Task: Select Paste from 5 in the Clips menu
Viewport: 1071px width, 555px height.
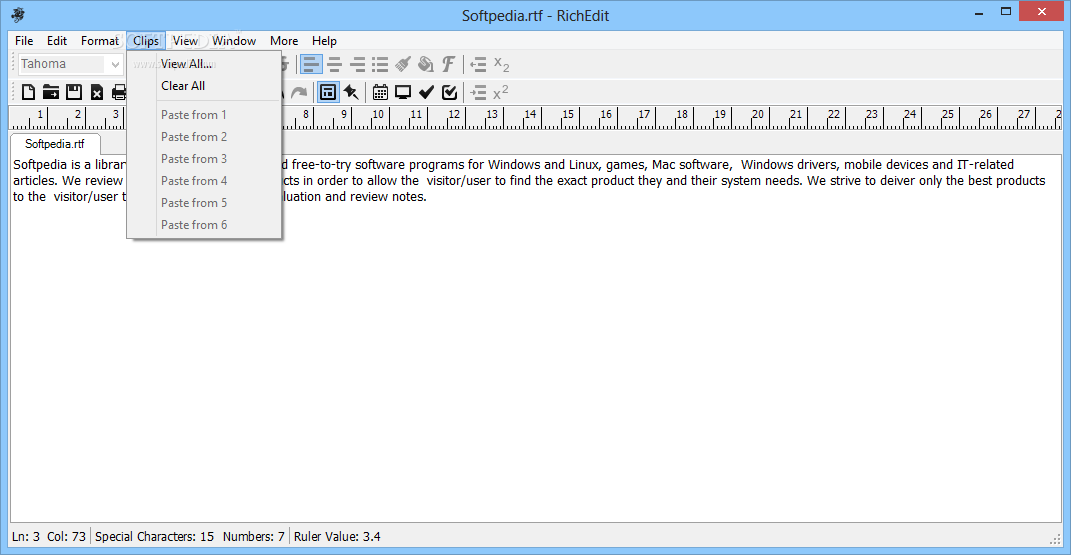Action: (204, 203)
